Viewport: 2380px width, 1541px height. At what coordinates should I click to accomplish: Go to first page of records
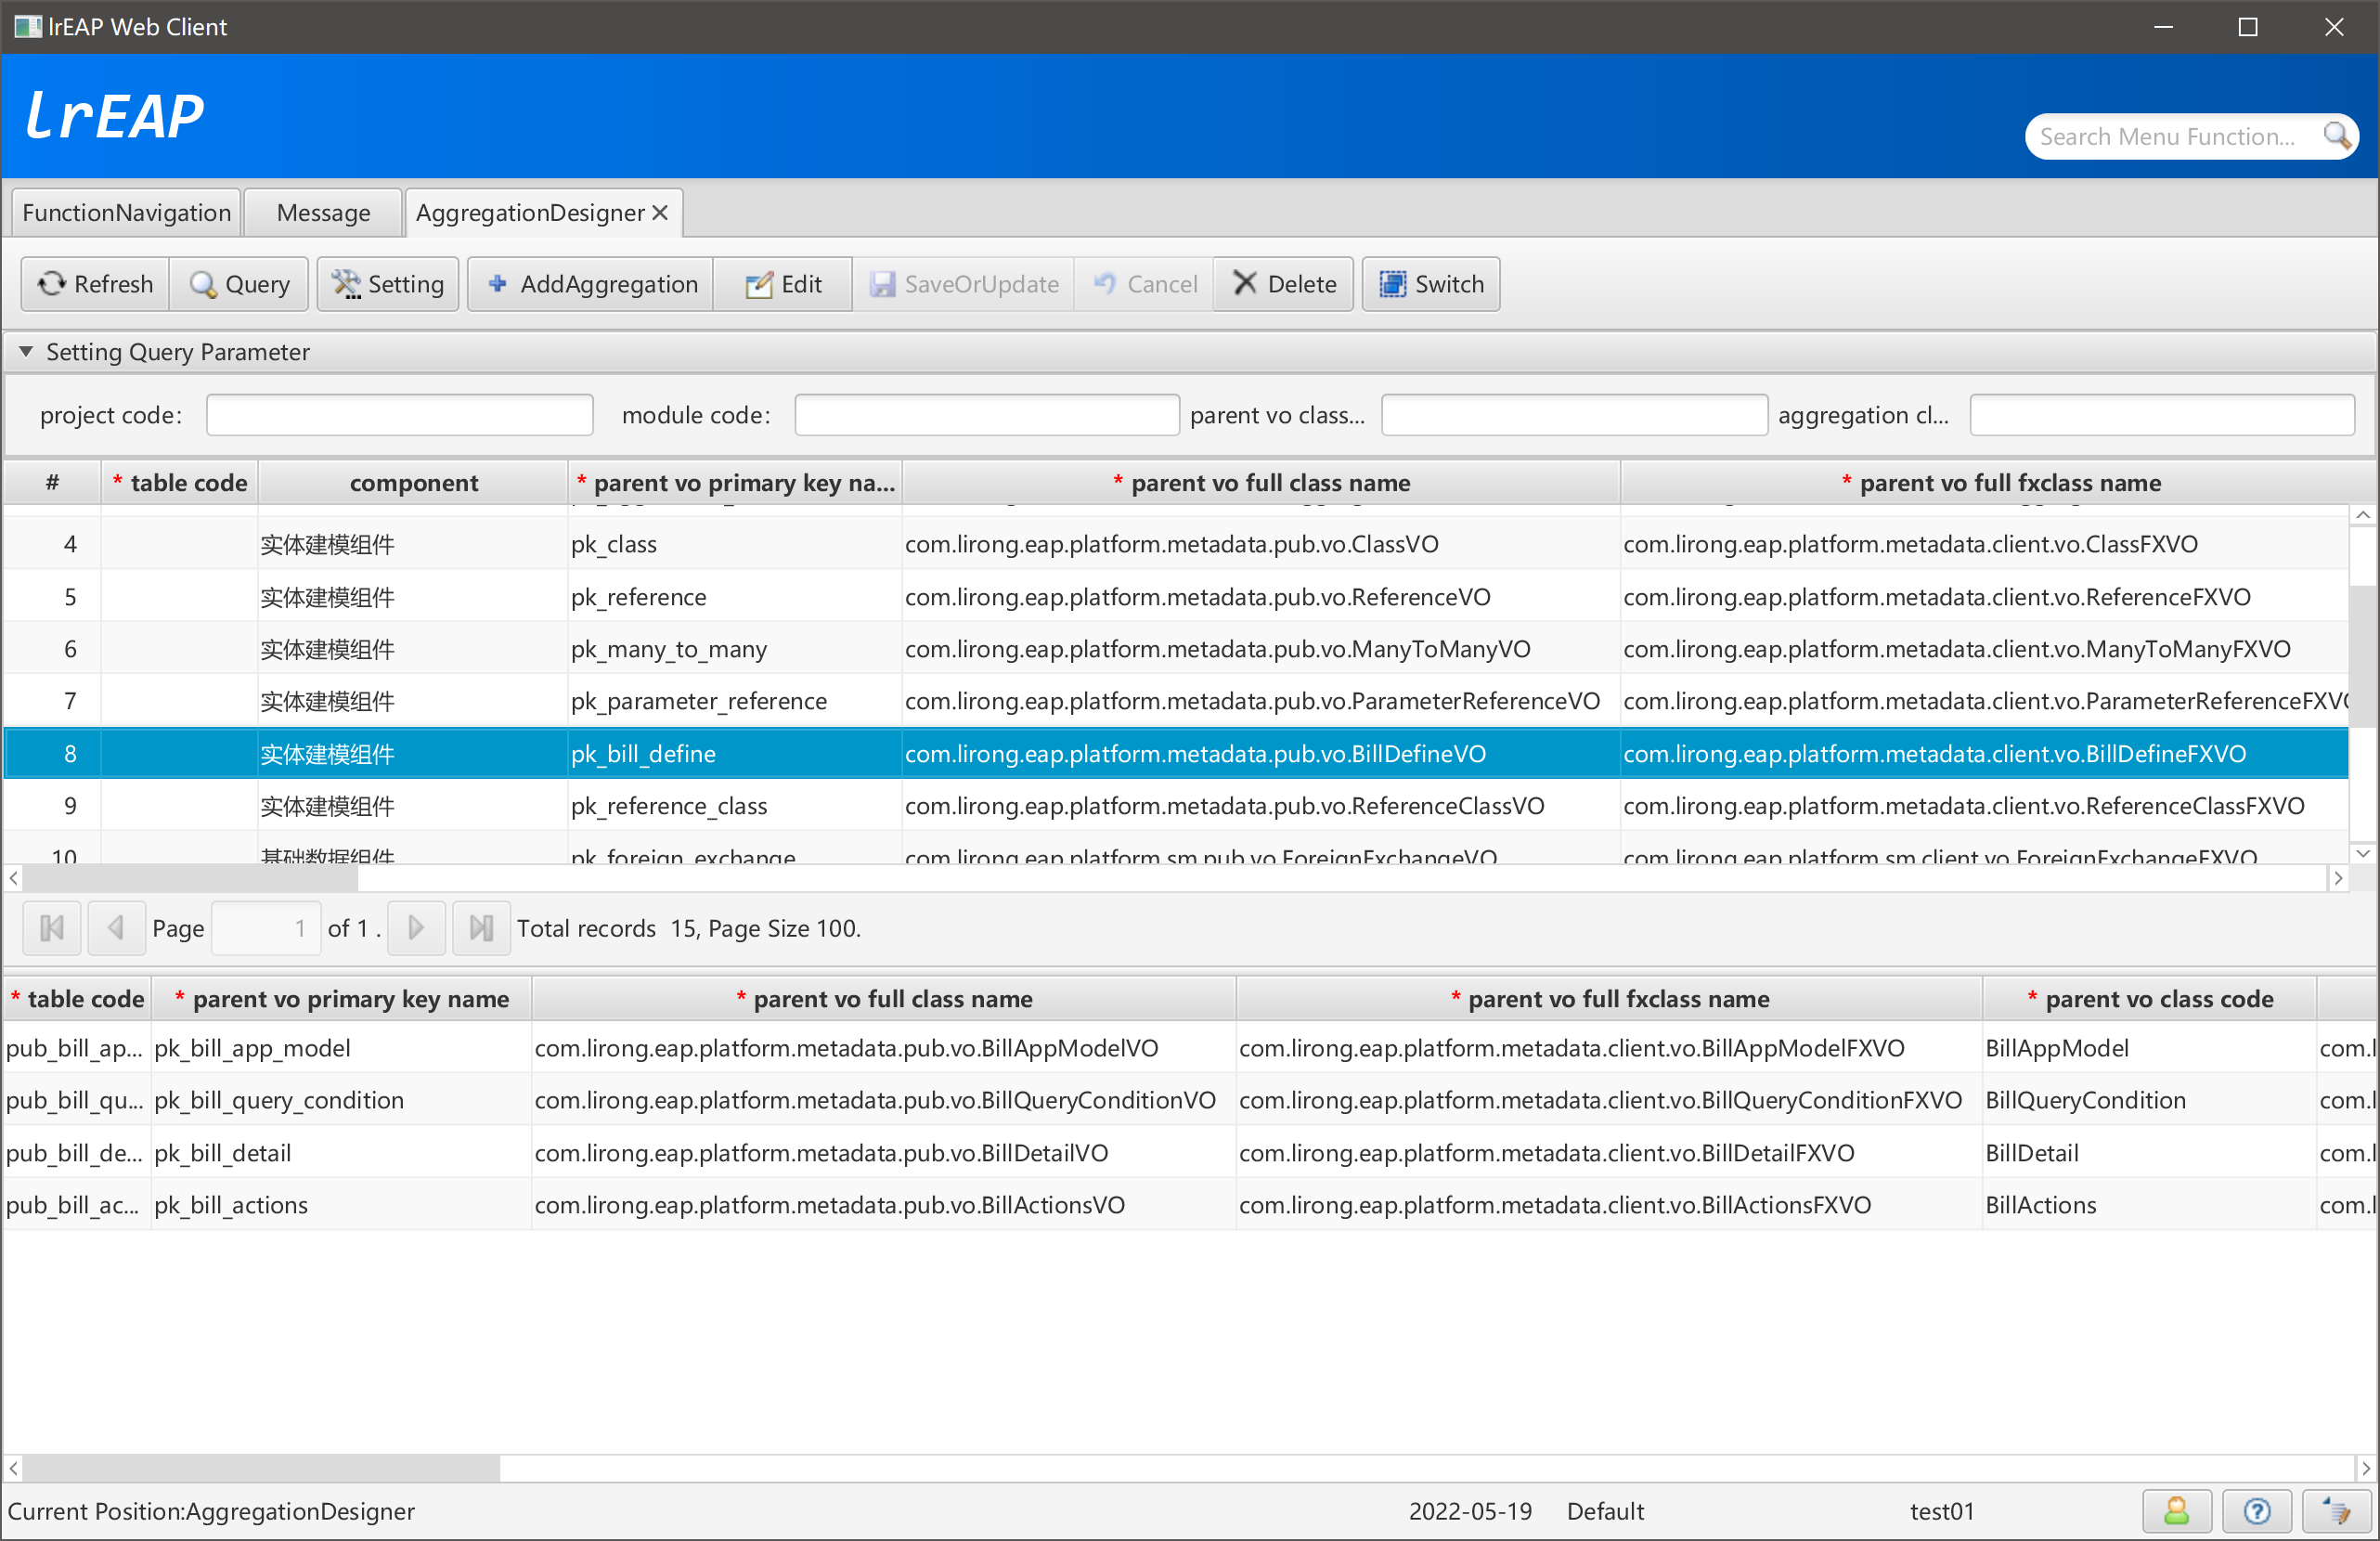[x=52, y=928]
